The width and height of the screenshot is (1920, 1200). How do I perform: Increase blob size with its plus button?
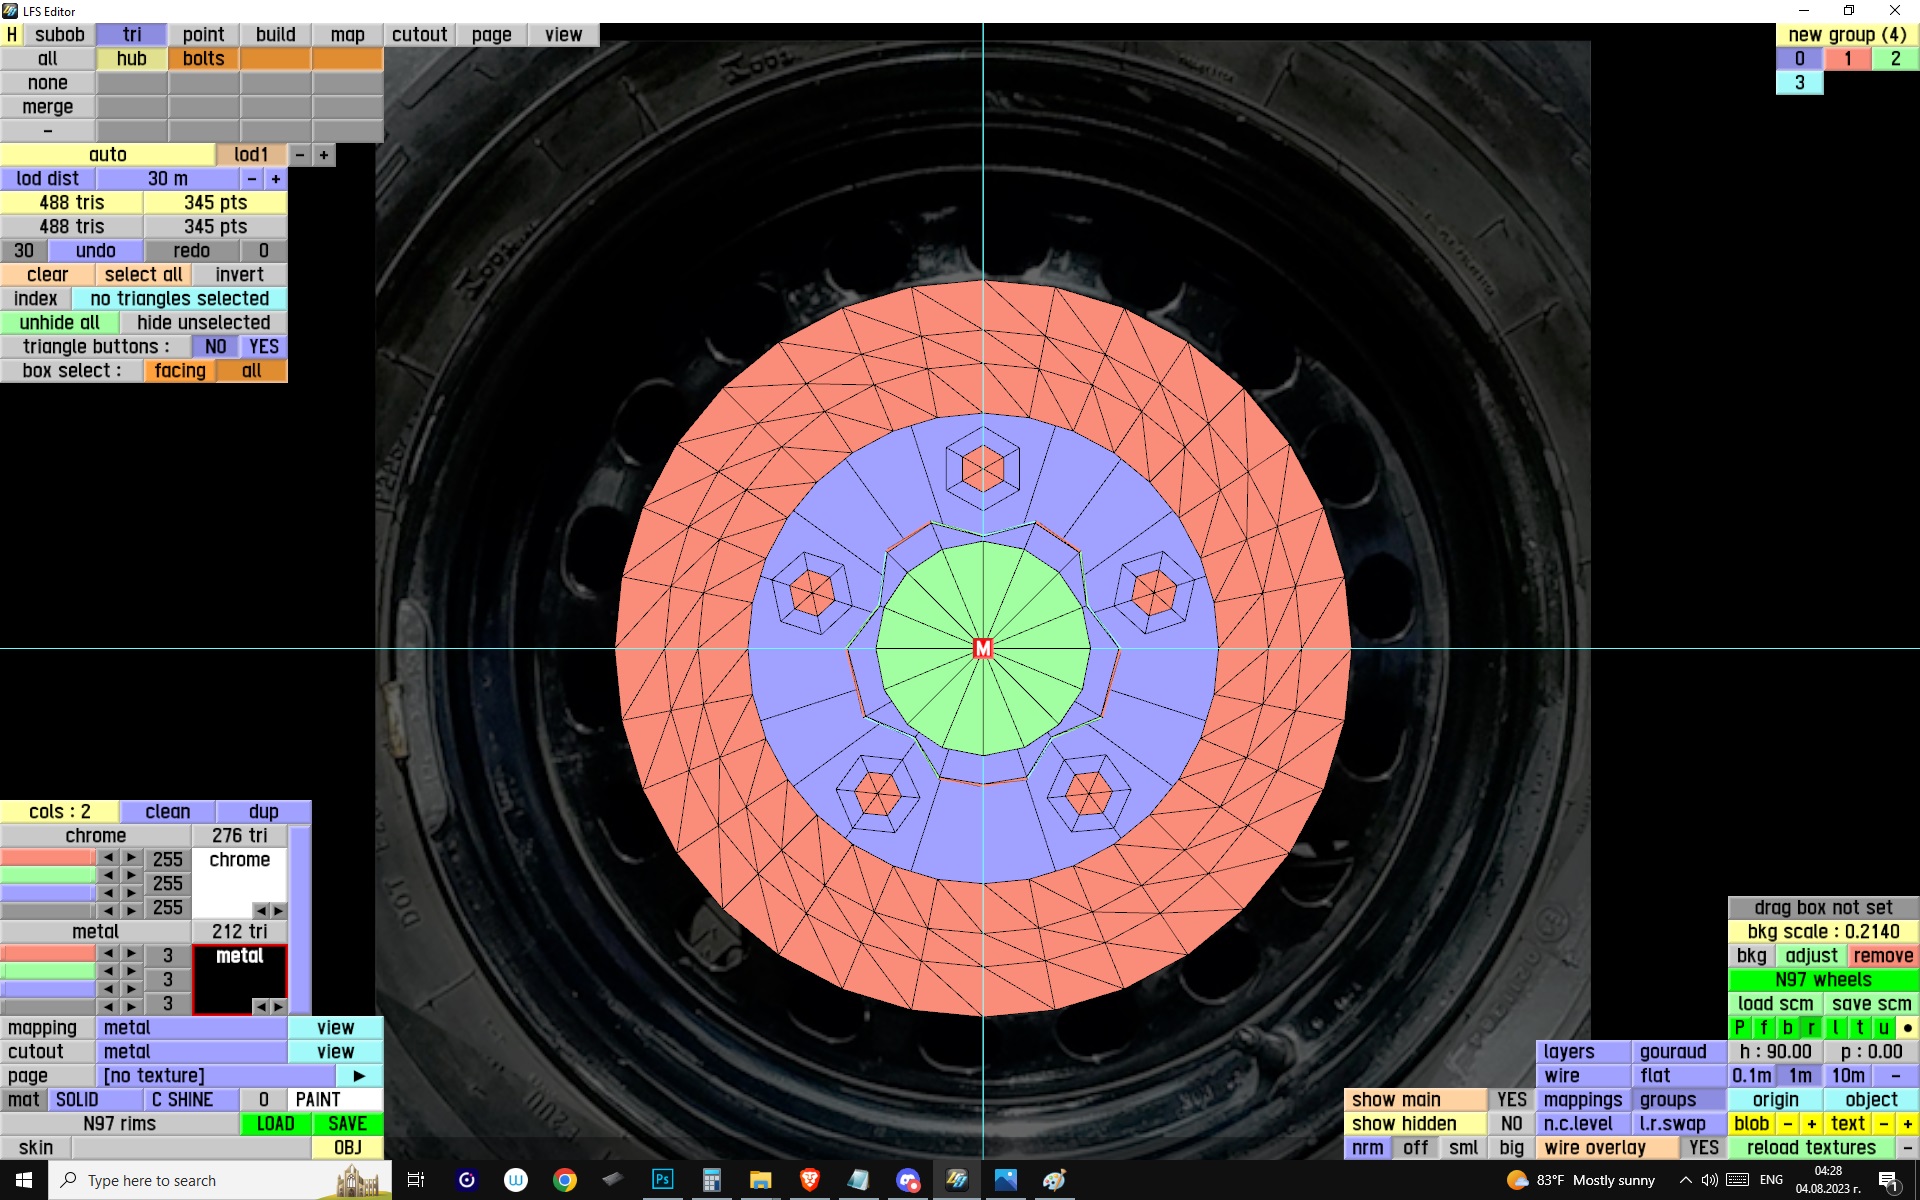[x=1811, y=1123]
